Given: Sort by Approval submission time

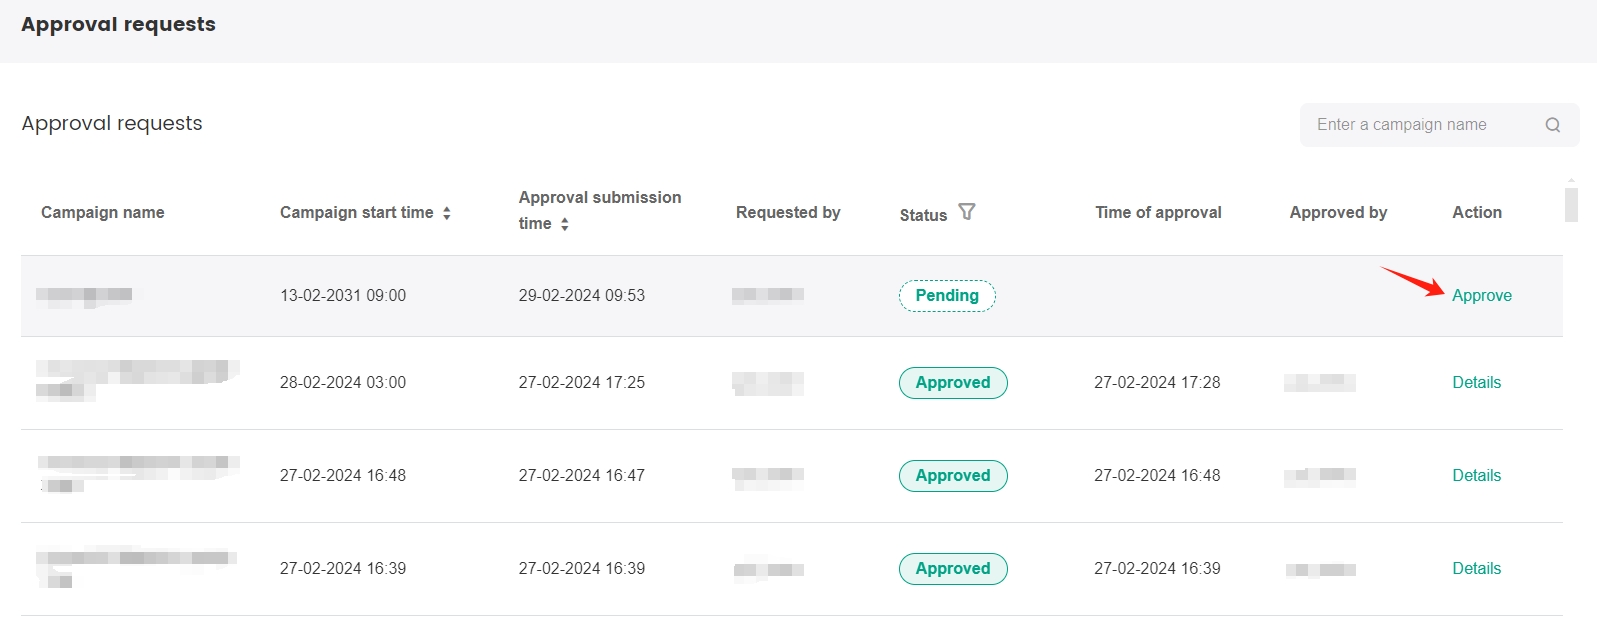Looking at the screenshot, I should point(565,224).
